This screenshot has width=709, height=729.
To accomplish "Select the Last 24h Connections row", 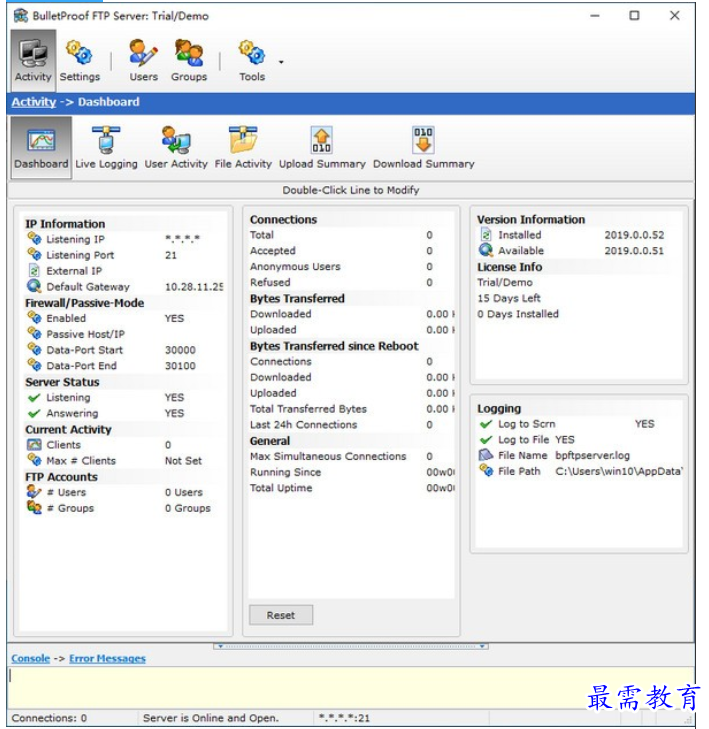I will pyautogui.click(x=351, y=424).
